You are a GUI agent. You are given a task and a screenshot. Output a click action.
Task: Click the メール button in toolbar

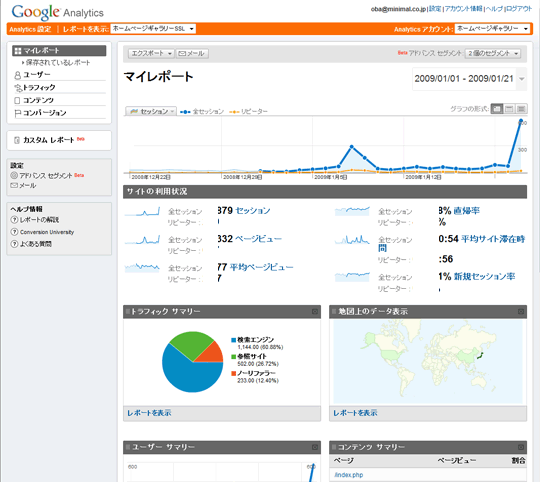pos(193,53)
